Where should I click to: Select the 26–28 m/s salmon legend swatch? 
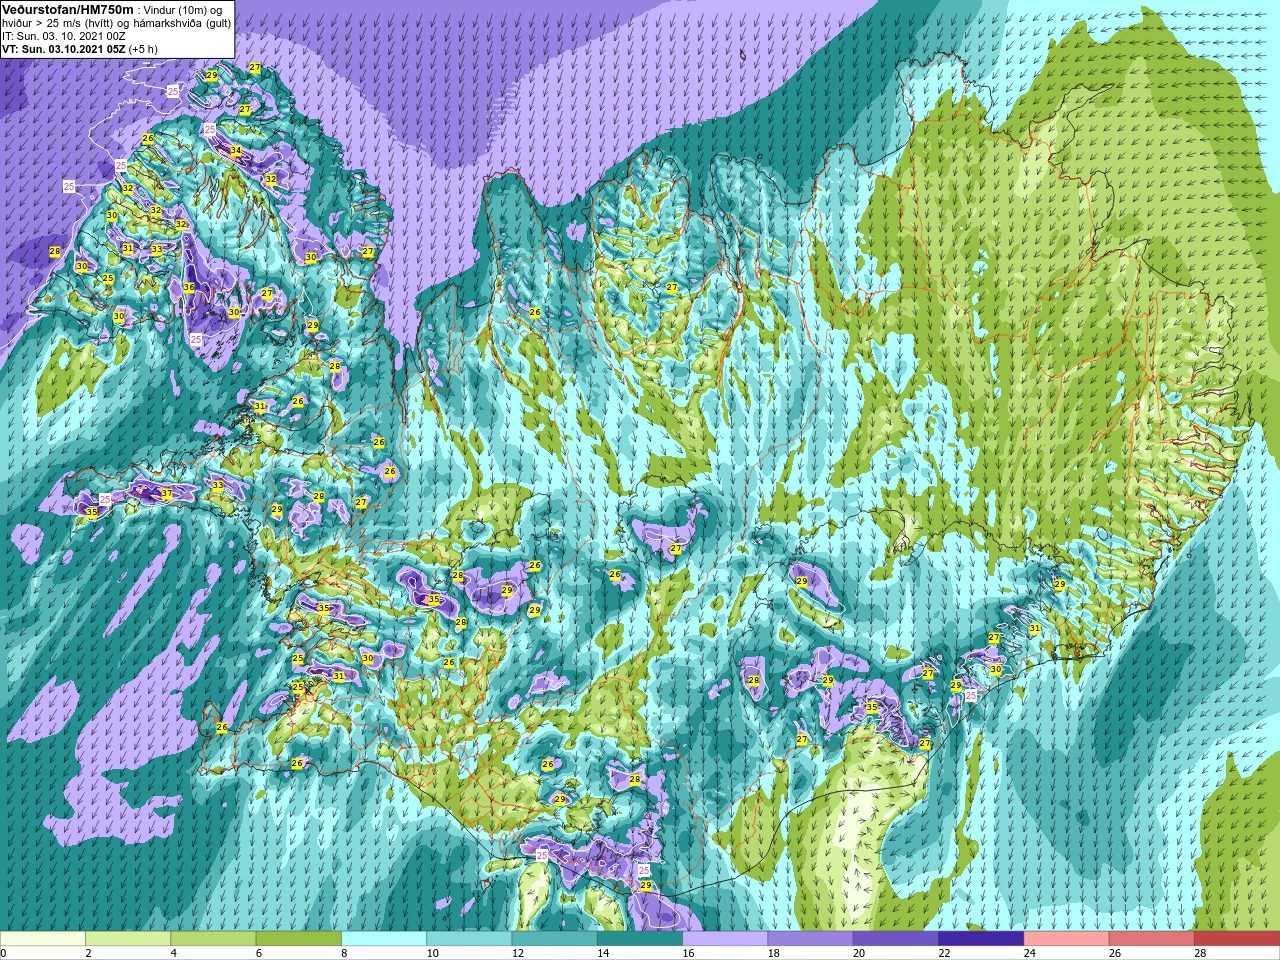(x=1152, y=939)
